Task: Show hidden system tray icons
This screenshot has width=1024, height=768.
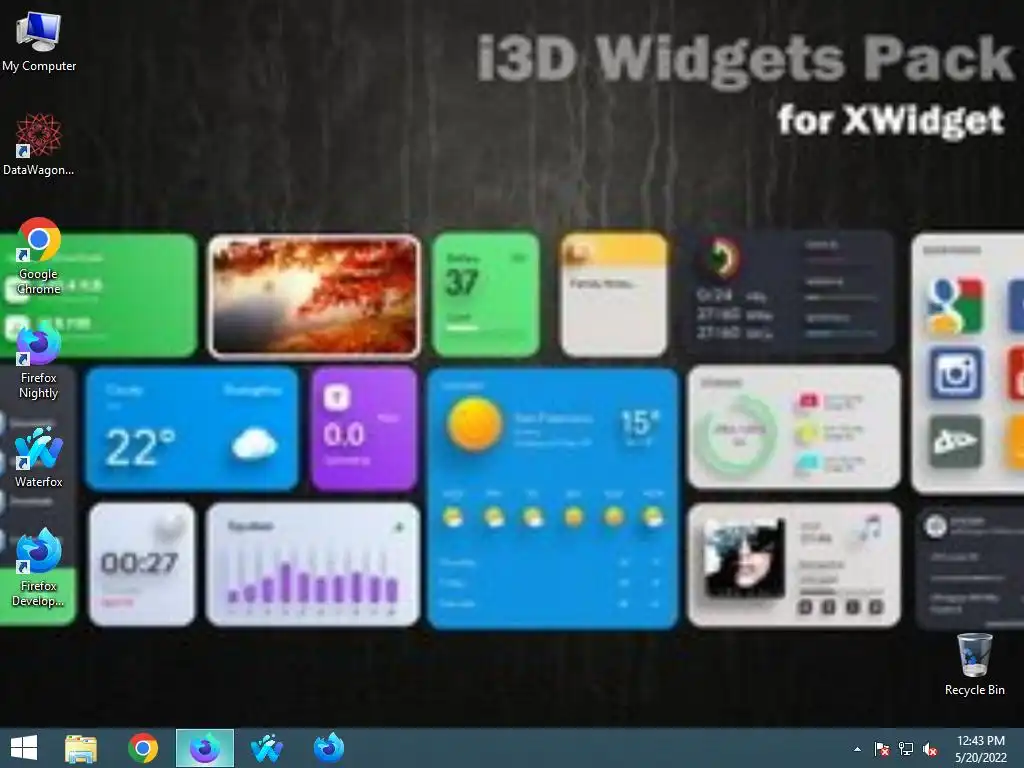Action: [857, 749]
